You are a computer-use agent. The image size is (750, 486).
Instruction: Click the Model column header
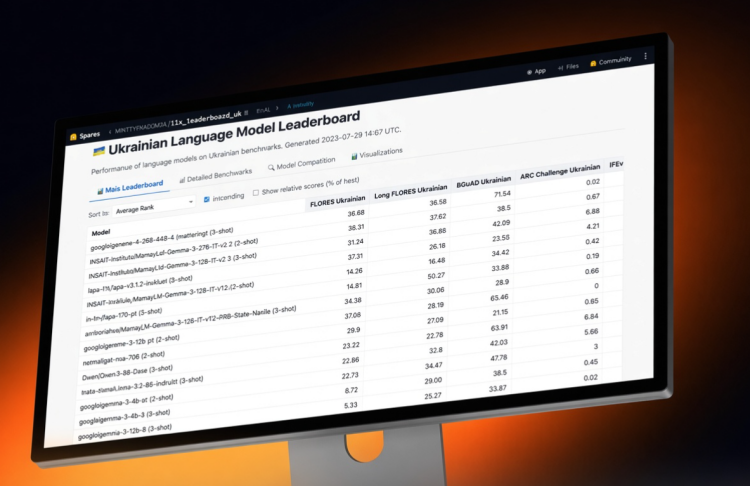101,232
